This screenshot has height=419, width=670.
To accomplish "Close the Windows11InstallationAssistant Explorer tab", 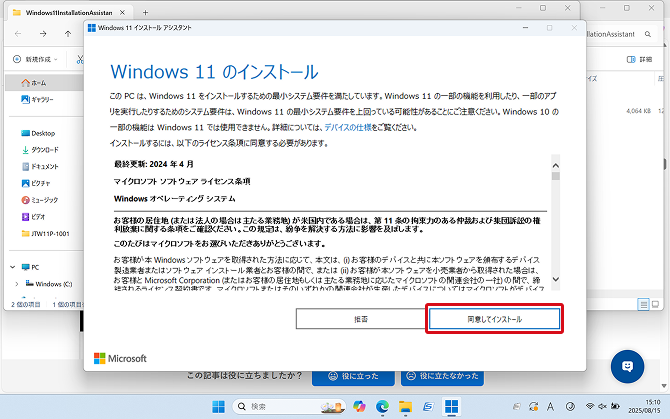I will [122, 12].
